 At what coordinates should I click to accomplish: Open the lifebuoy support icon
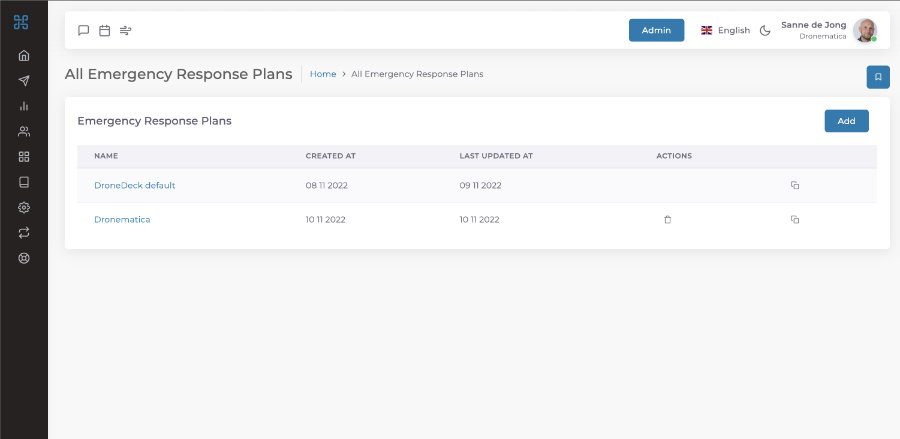coord(24,258)
